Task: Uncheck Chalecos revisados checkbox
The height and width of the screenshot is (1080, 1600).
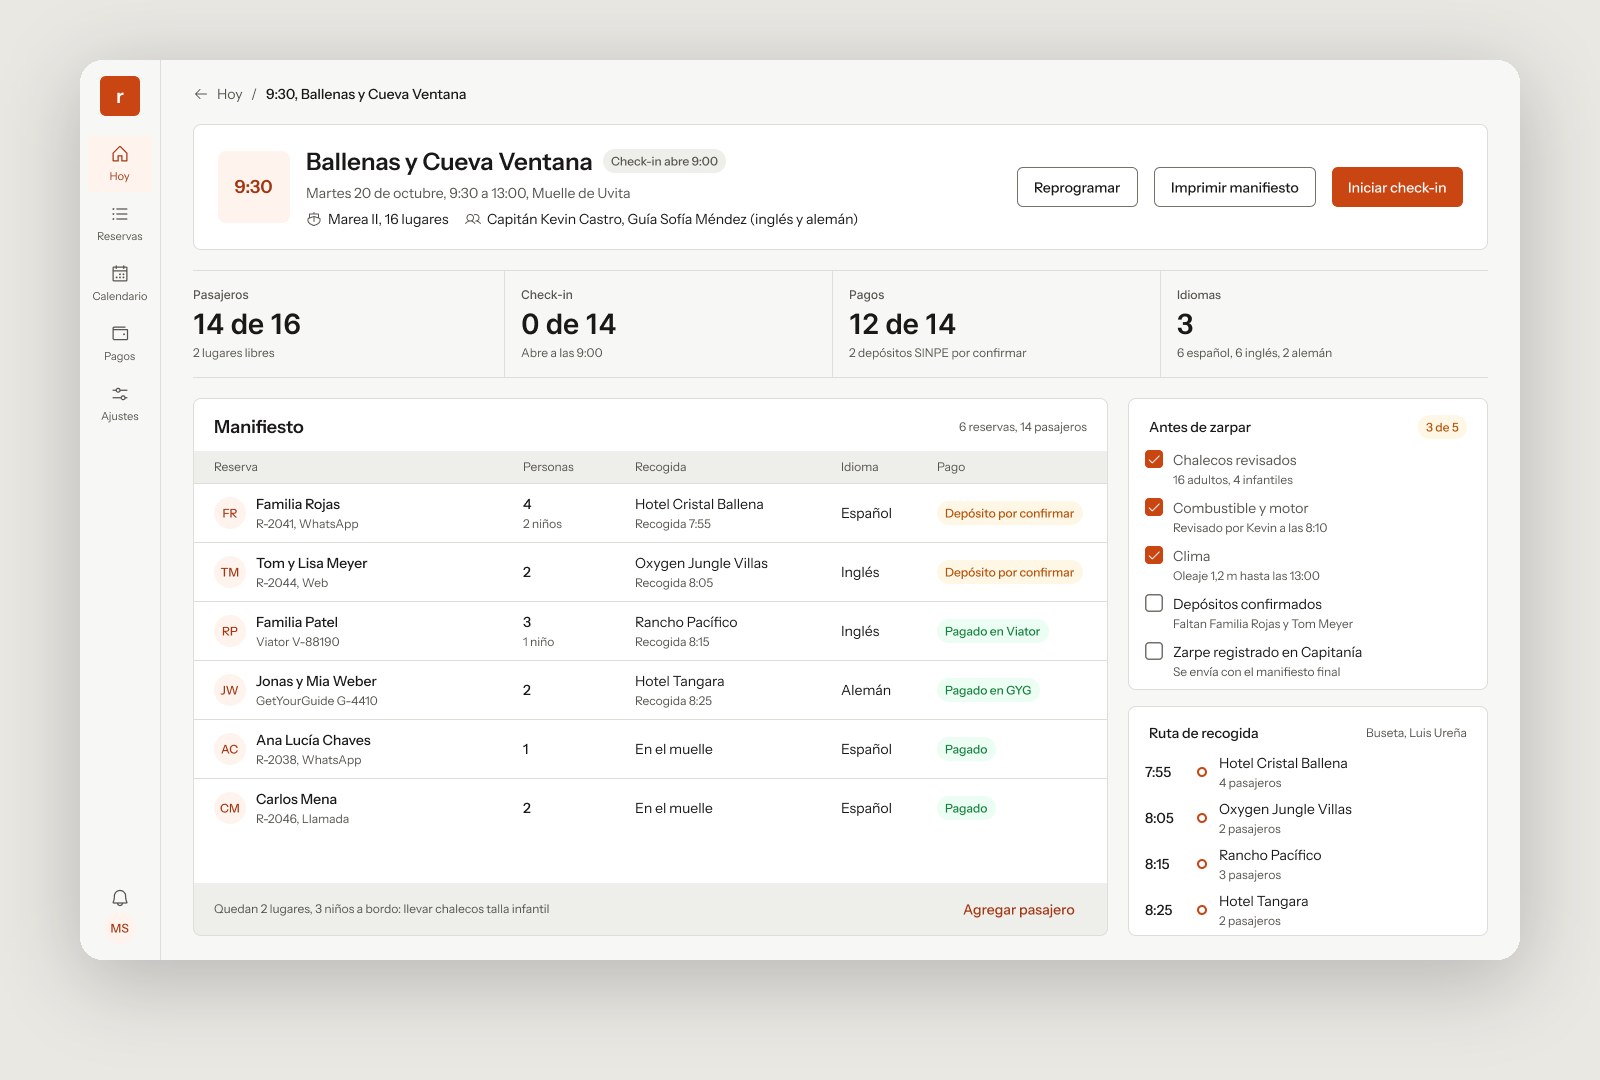Action: 1154,459
